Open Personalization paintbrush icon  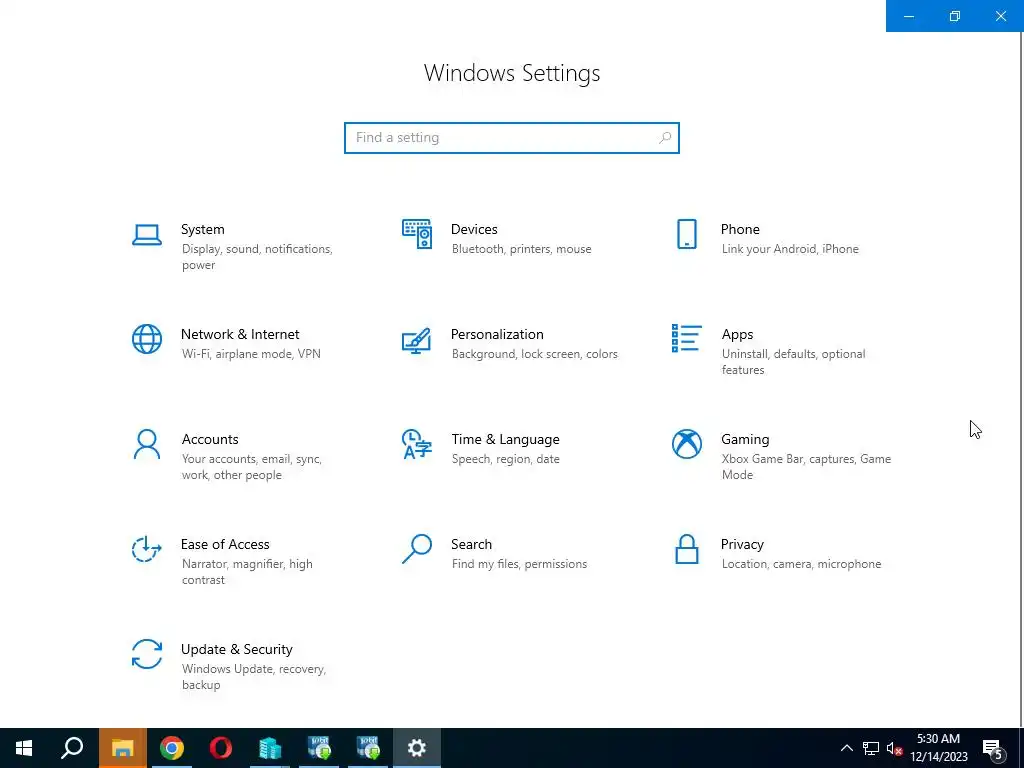[x=417, y=340]
